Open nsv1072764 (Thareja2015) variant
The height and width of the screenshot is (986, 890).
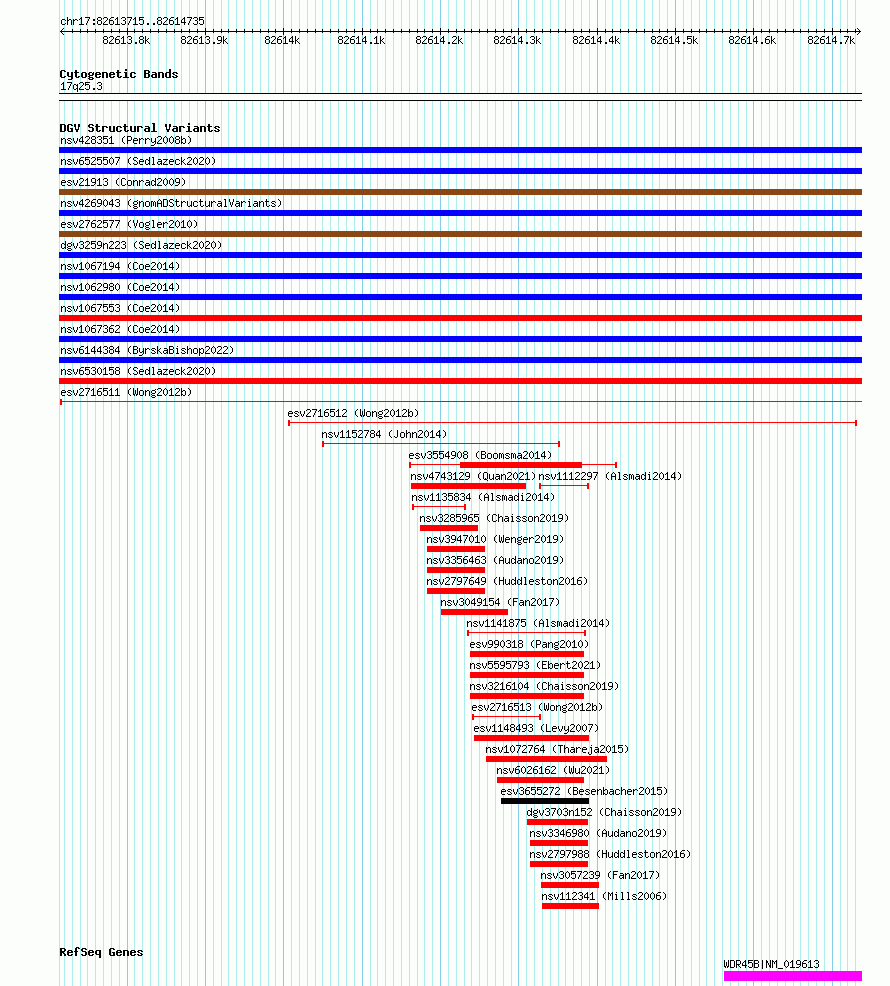pyautogui.click(x=557, y=750)
